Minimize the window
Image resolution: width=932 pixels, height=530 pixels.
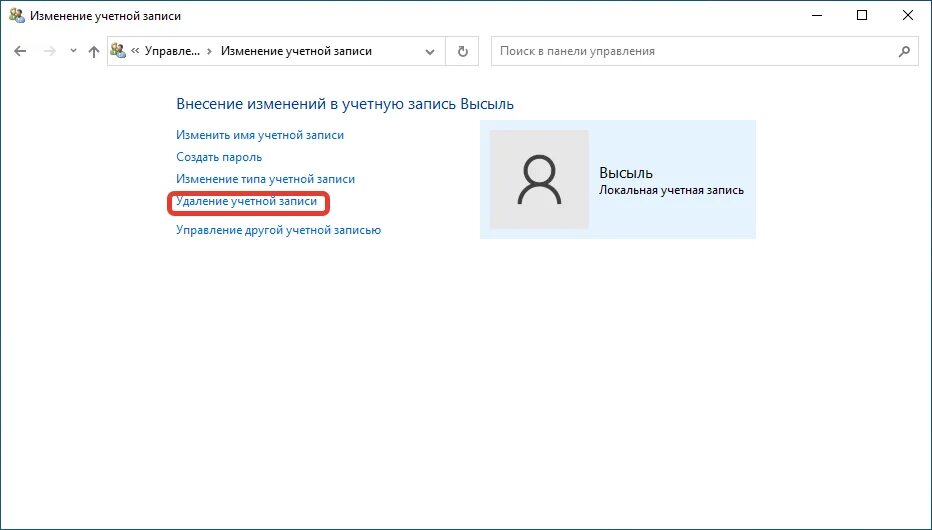pyautogui.click(x=816, y=16)
